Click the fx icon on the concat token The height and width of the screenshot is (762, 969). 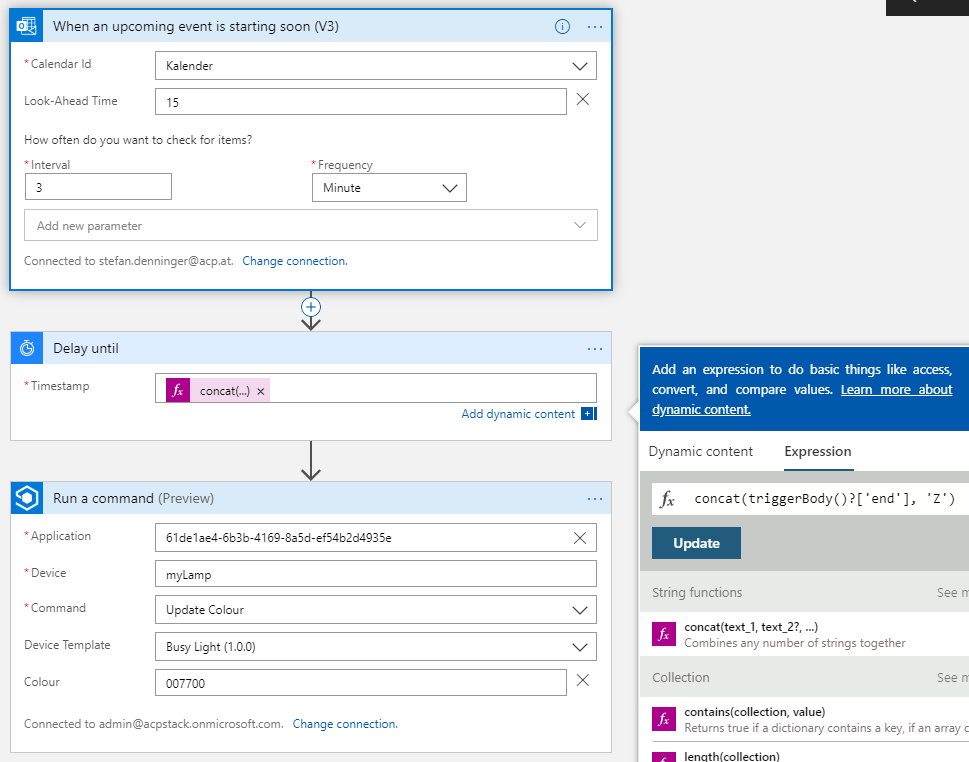178,390
